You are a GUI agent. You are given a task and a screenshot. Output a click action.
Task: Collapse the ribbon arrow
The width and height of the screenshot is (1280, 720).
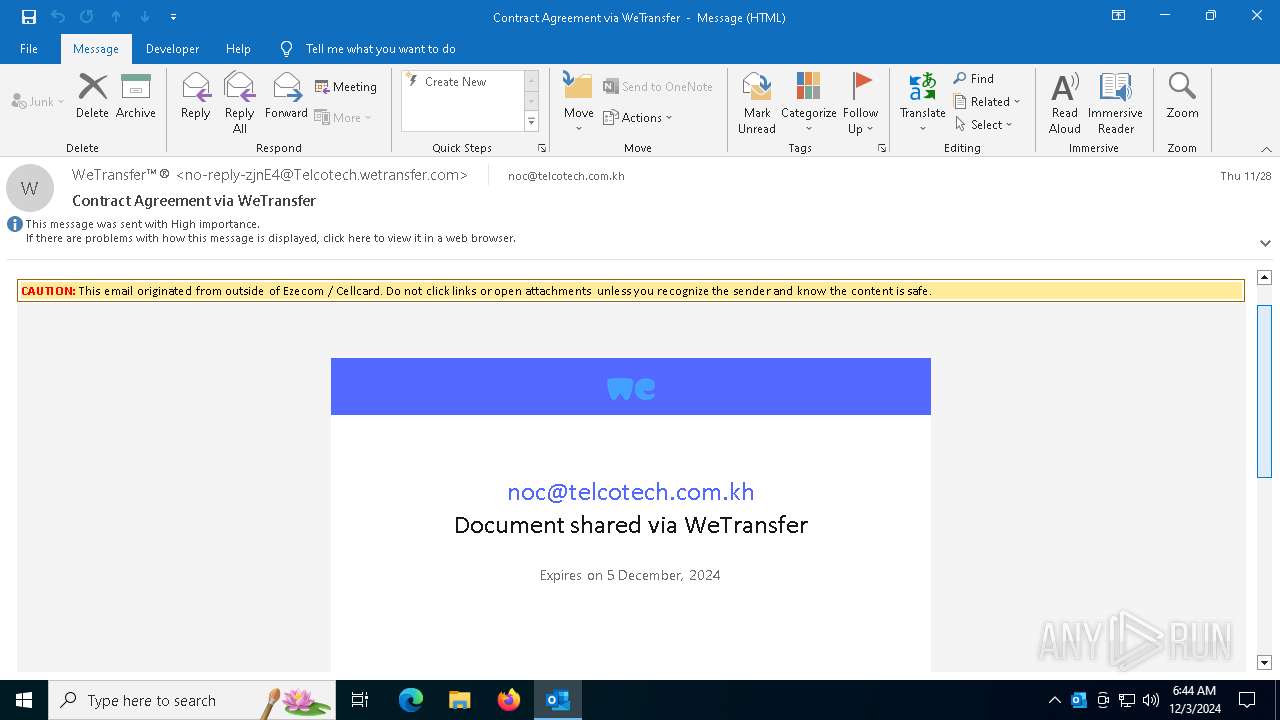(1266, 148)
